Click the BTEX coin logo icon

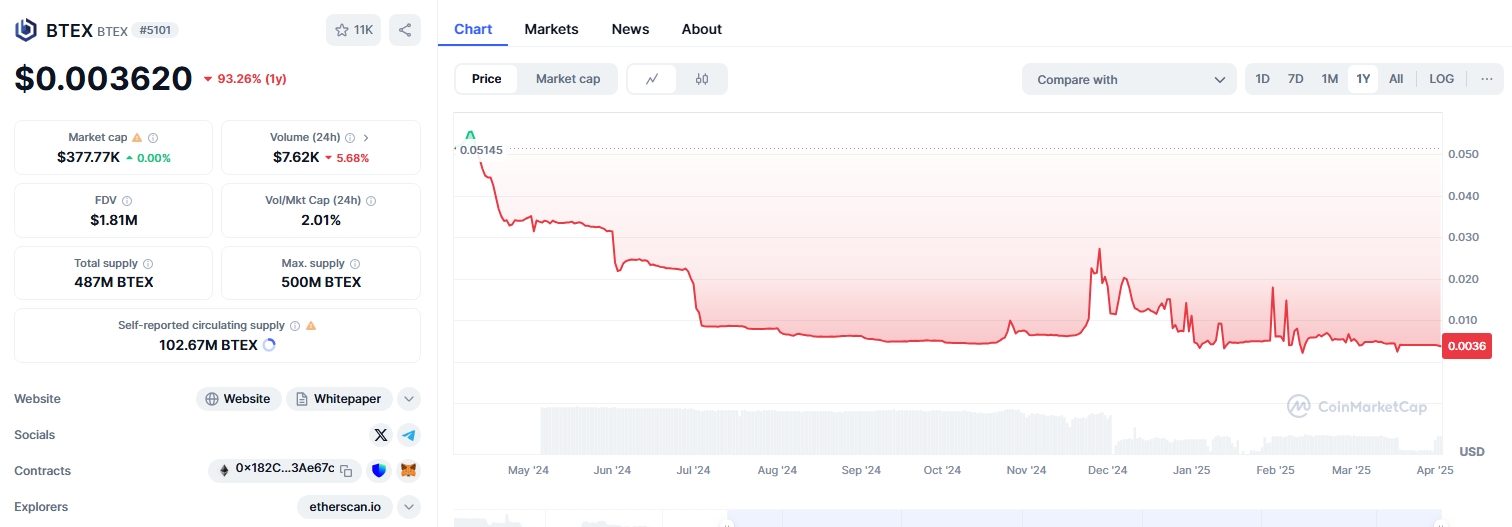(x=26, y=30)
